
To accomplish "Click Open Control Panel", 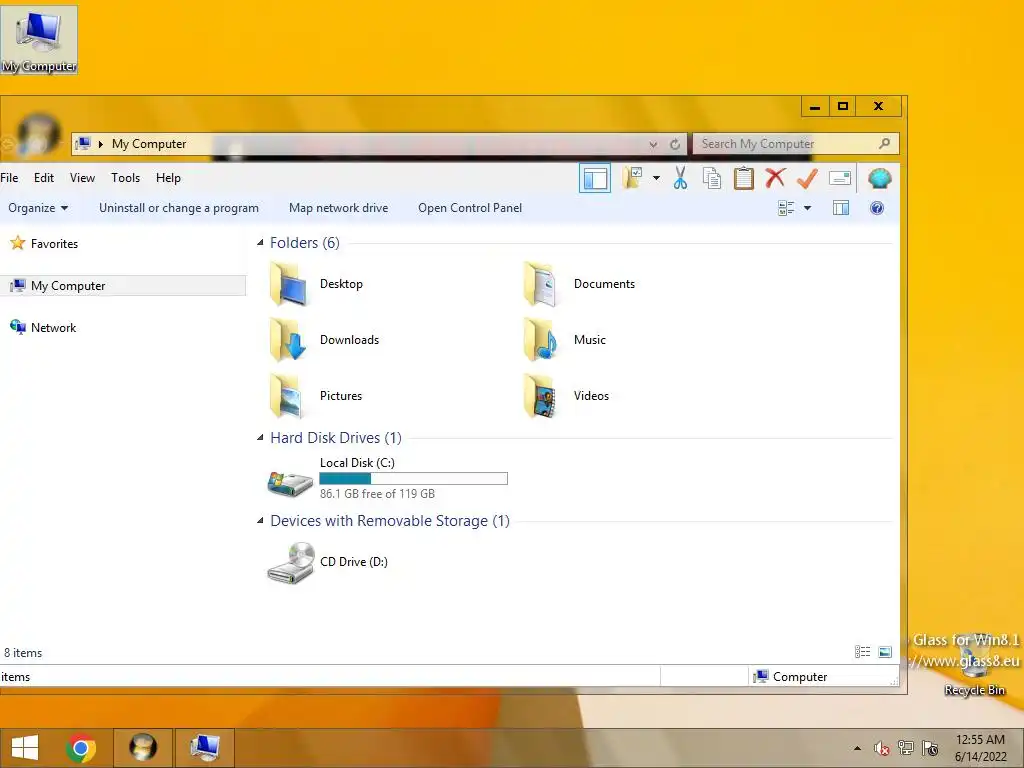I will (x=470, y=208).
